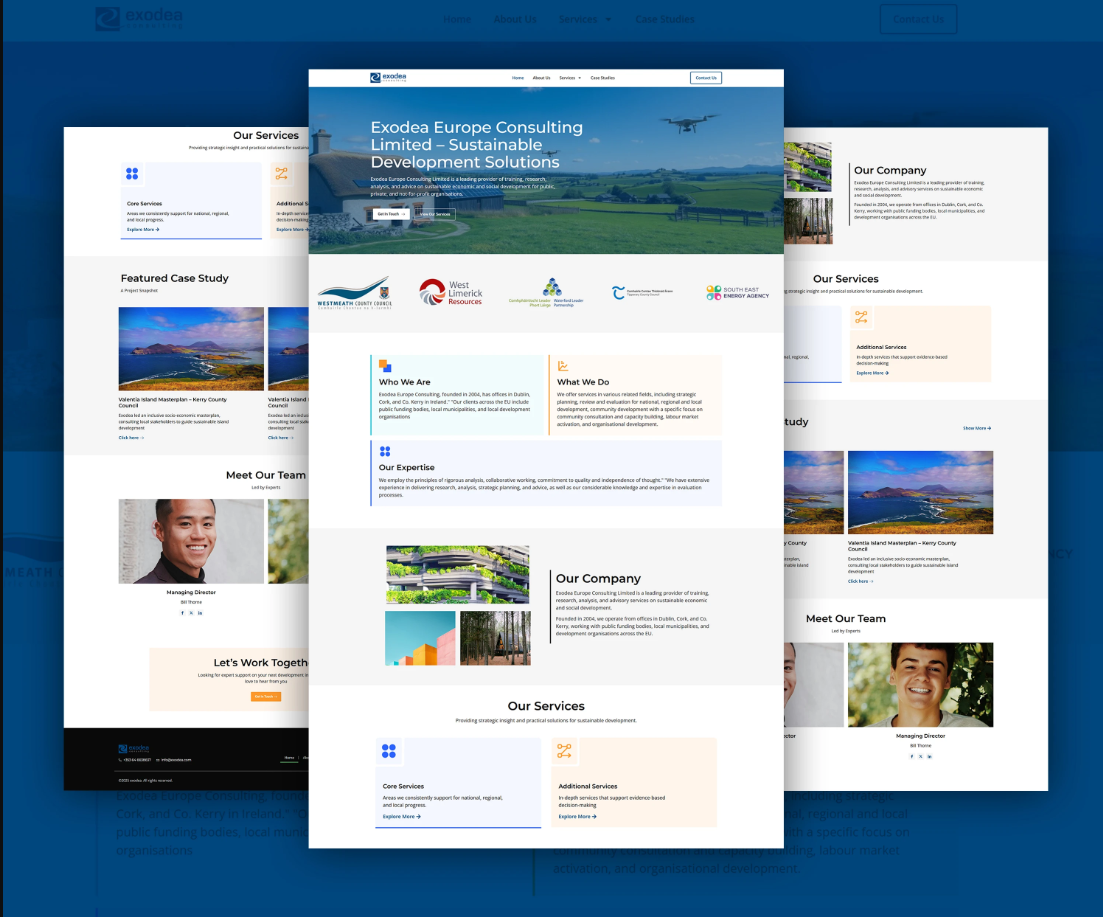The width and height of the screenshot is (1103, 917).
Task: Click Explore More under Additional Services, center page
Action: (x=578, y=816)
